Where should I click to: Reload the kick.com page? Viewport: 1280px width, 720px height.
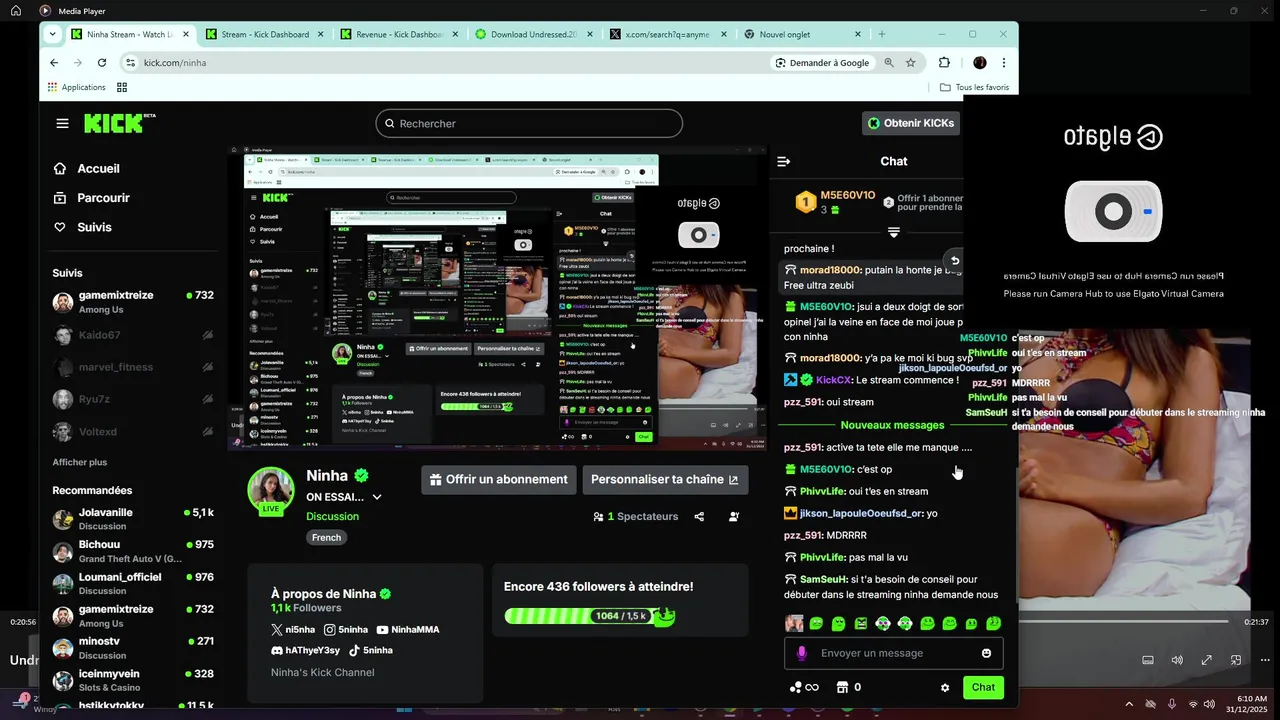click(102, 62)
